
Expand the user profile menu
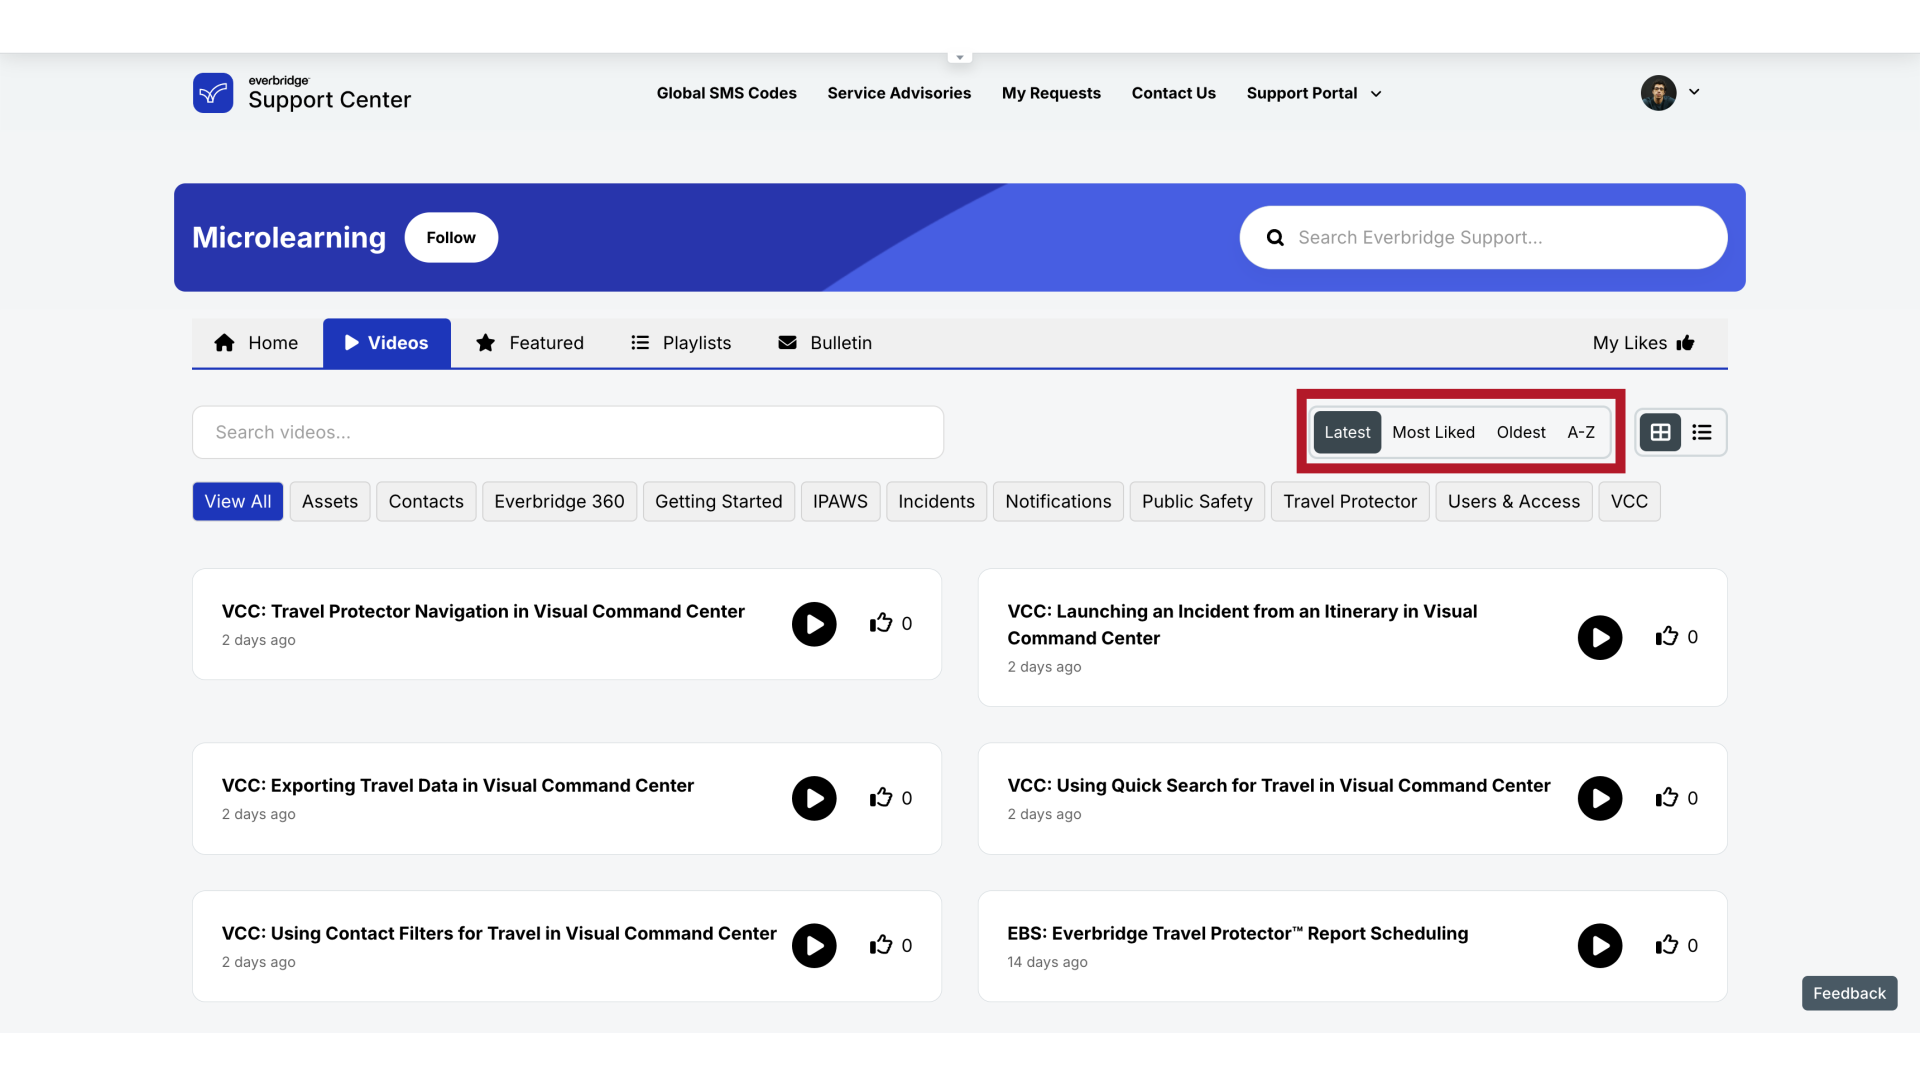click(1693, 91)
